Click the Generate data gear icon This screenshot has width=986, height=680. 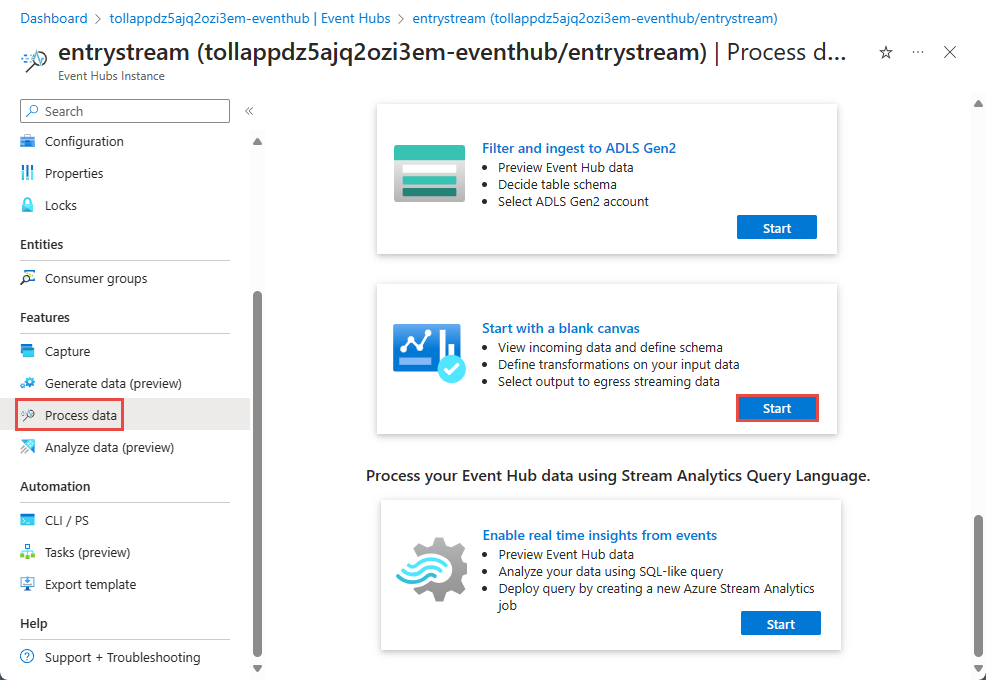28,384
